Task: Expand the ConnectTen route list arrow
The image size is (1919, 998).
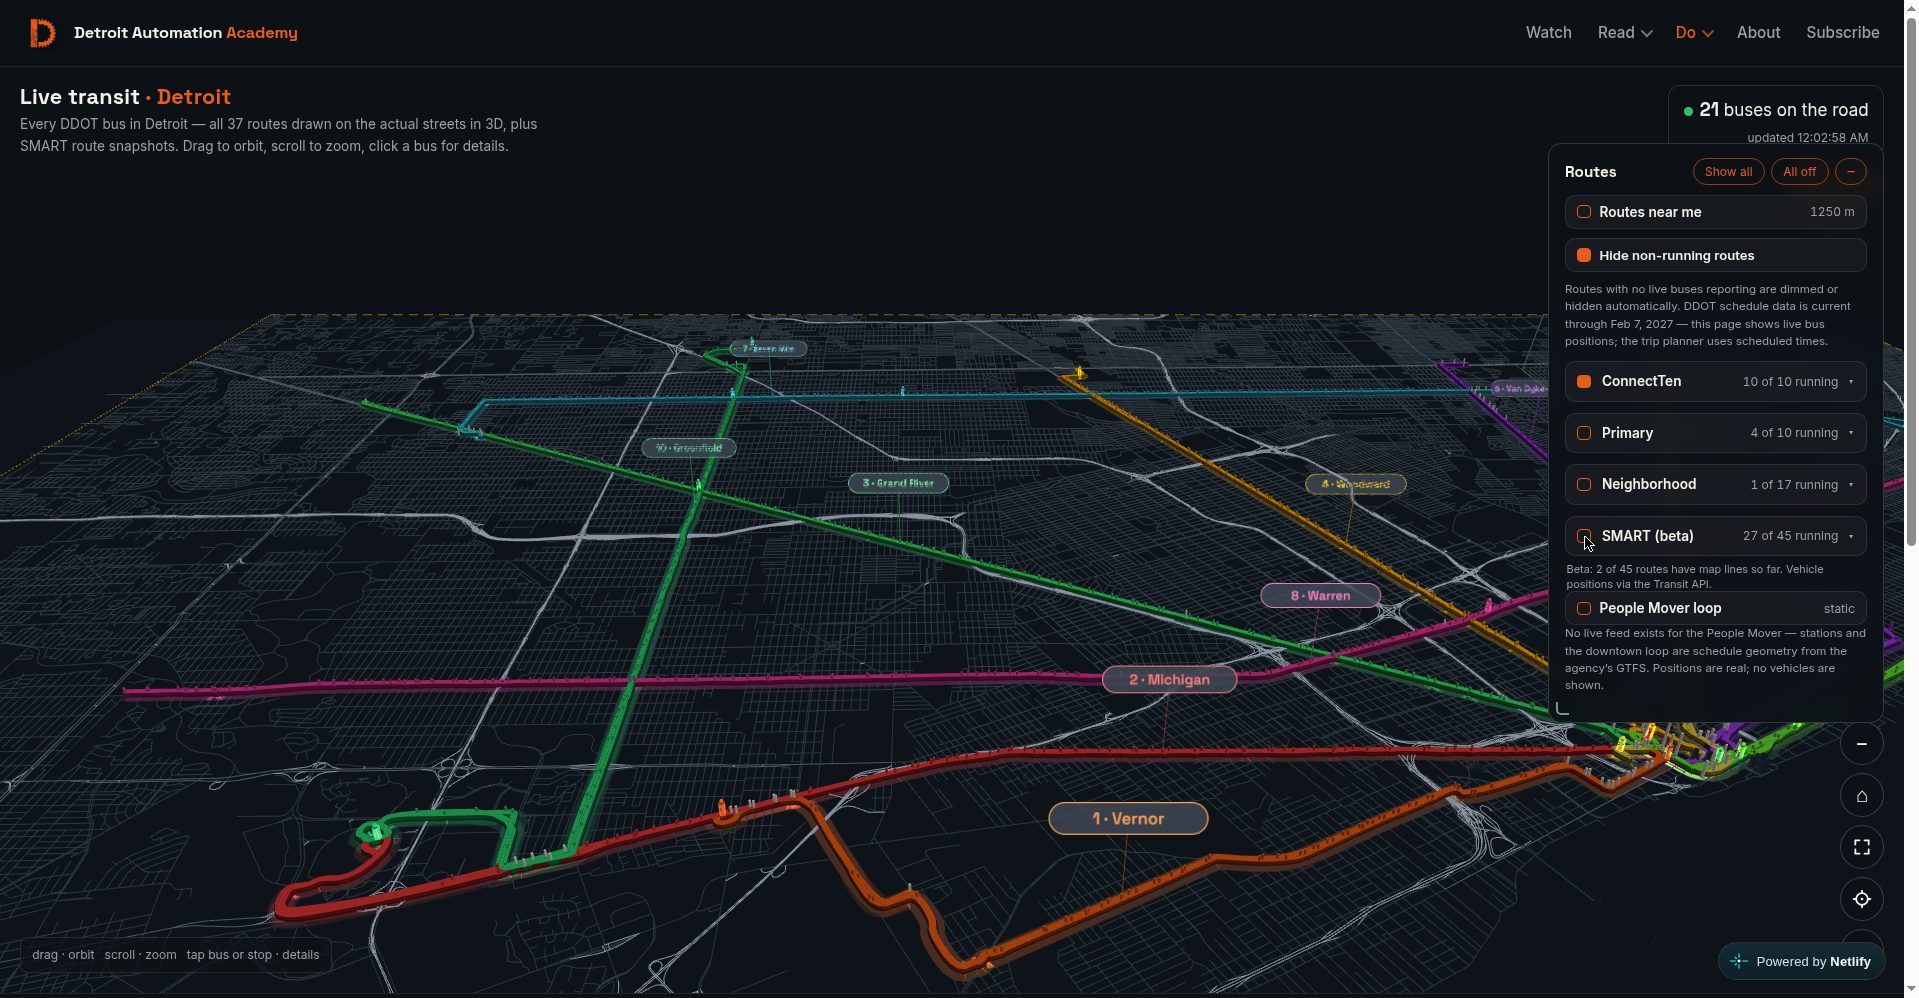Action: coord(1851,382)
